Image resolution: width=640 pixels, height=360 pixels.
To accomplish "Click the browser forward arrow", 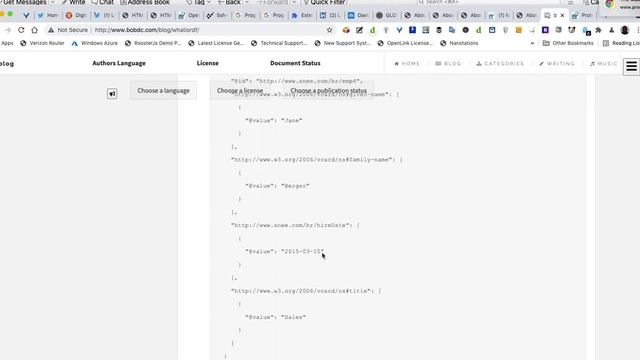I will (x=7, y=30).
